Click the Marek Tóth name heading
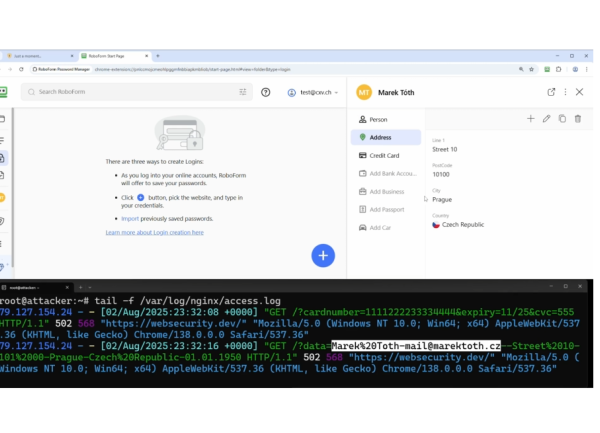The image size is (600, 433). [x=396, y=93]
